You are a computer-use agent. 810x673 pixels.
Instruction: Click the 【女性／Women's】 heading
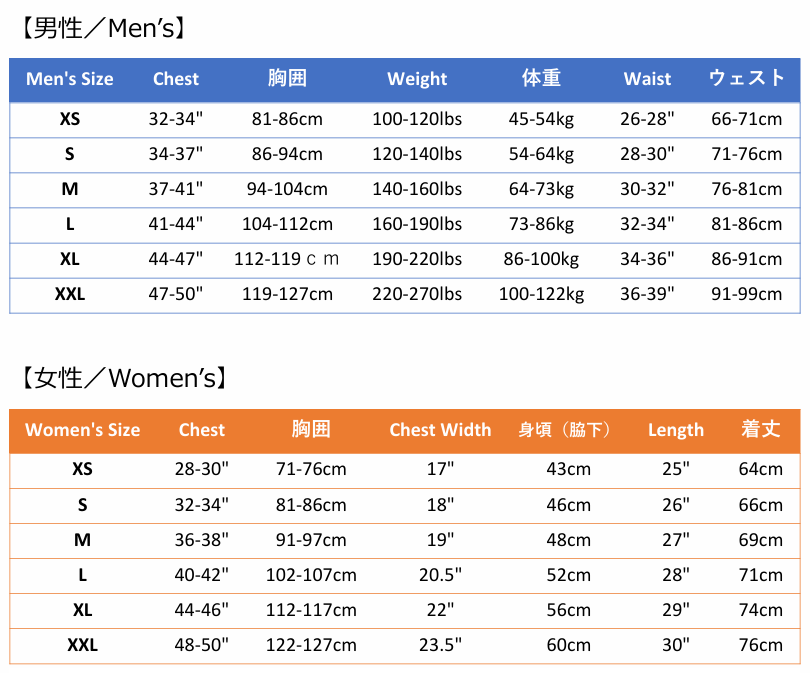click(x=120, y=378)
